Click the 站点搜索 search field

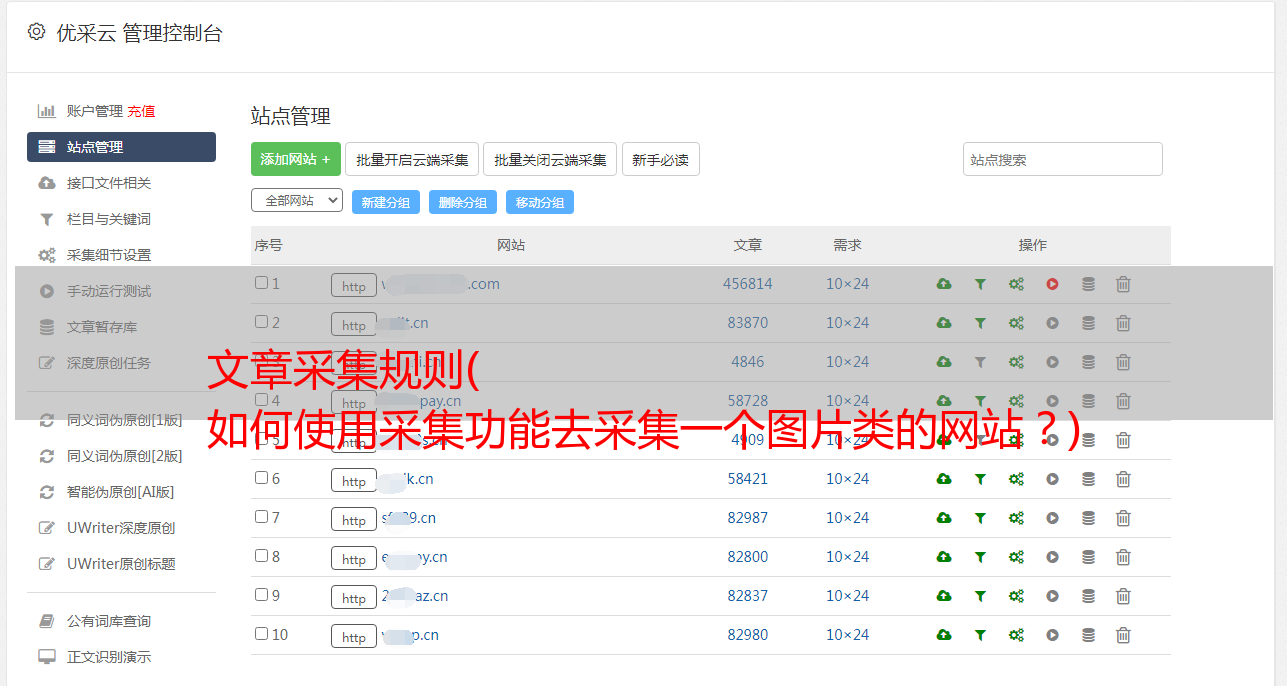click(1062, 159)
